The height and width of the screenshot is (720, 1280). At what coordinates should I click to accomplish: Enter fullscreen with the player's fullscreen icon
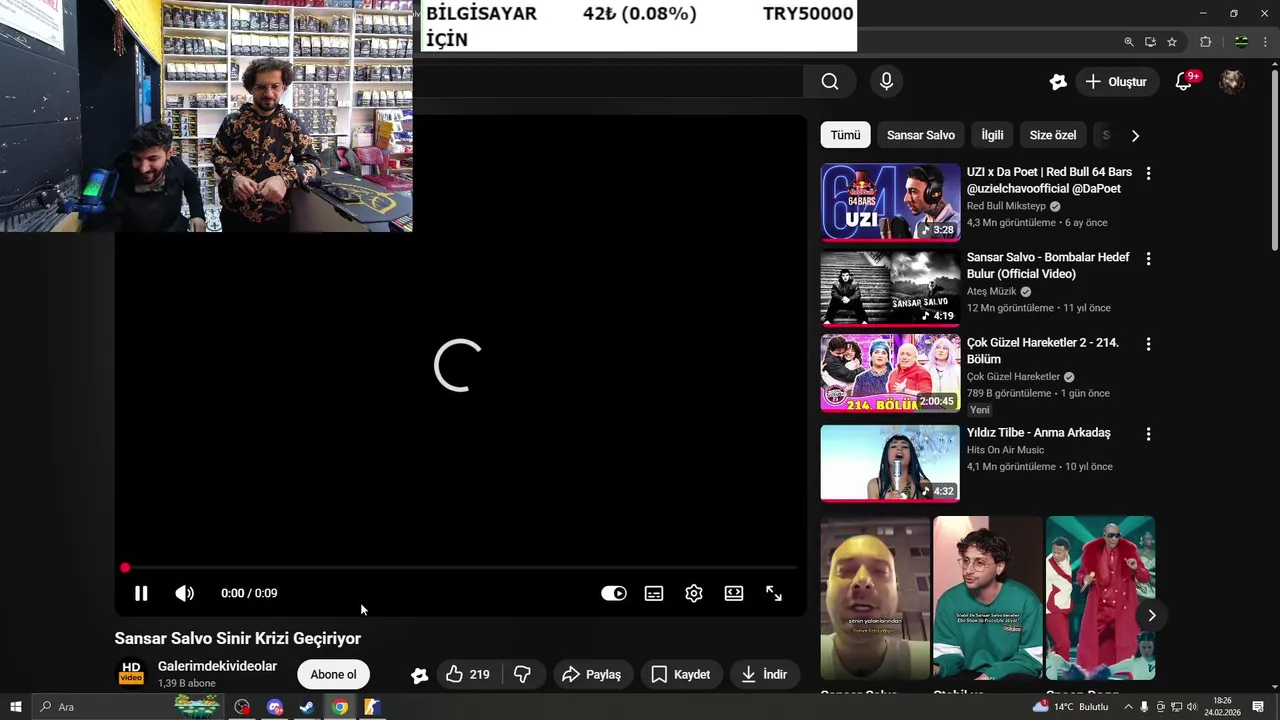pyautogui.click(x=774, y=593)
